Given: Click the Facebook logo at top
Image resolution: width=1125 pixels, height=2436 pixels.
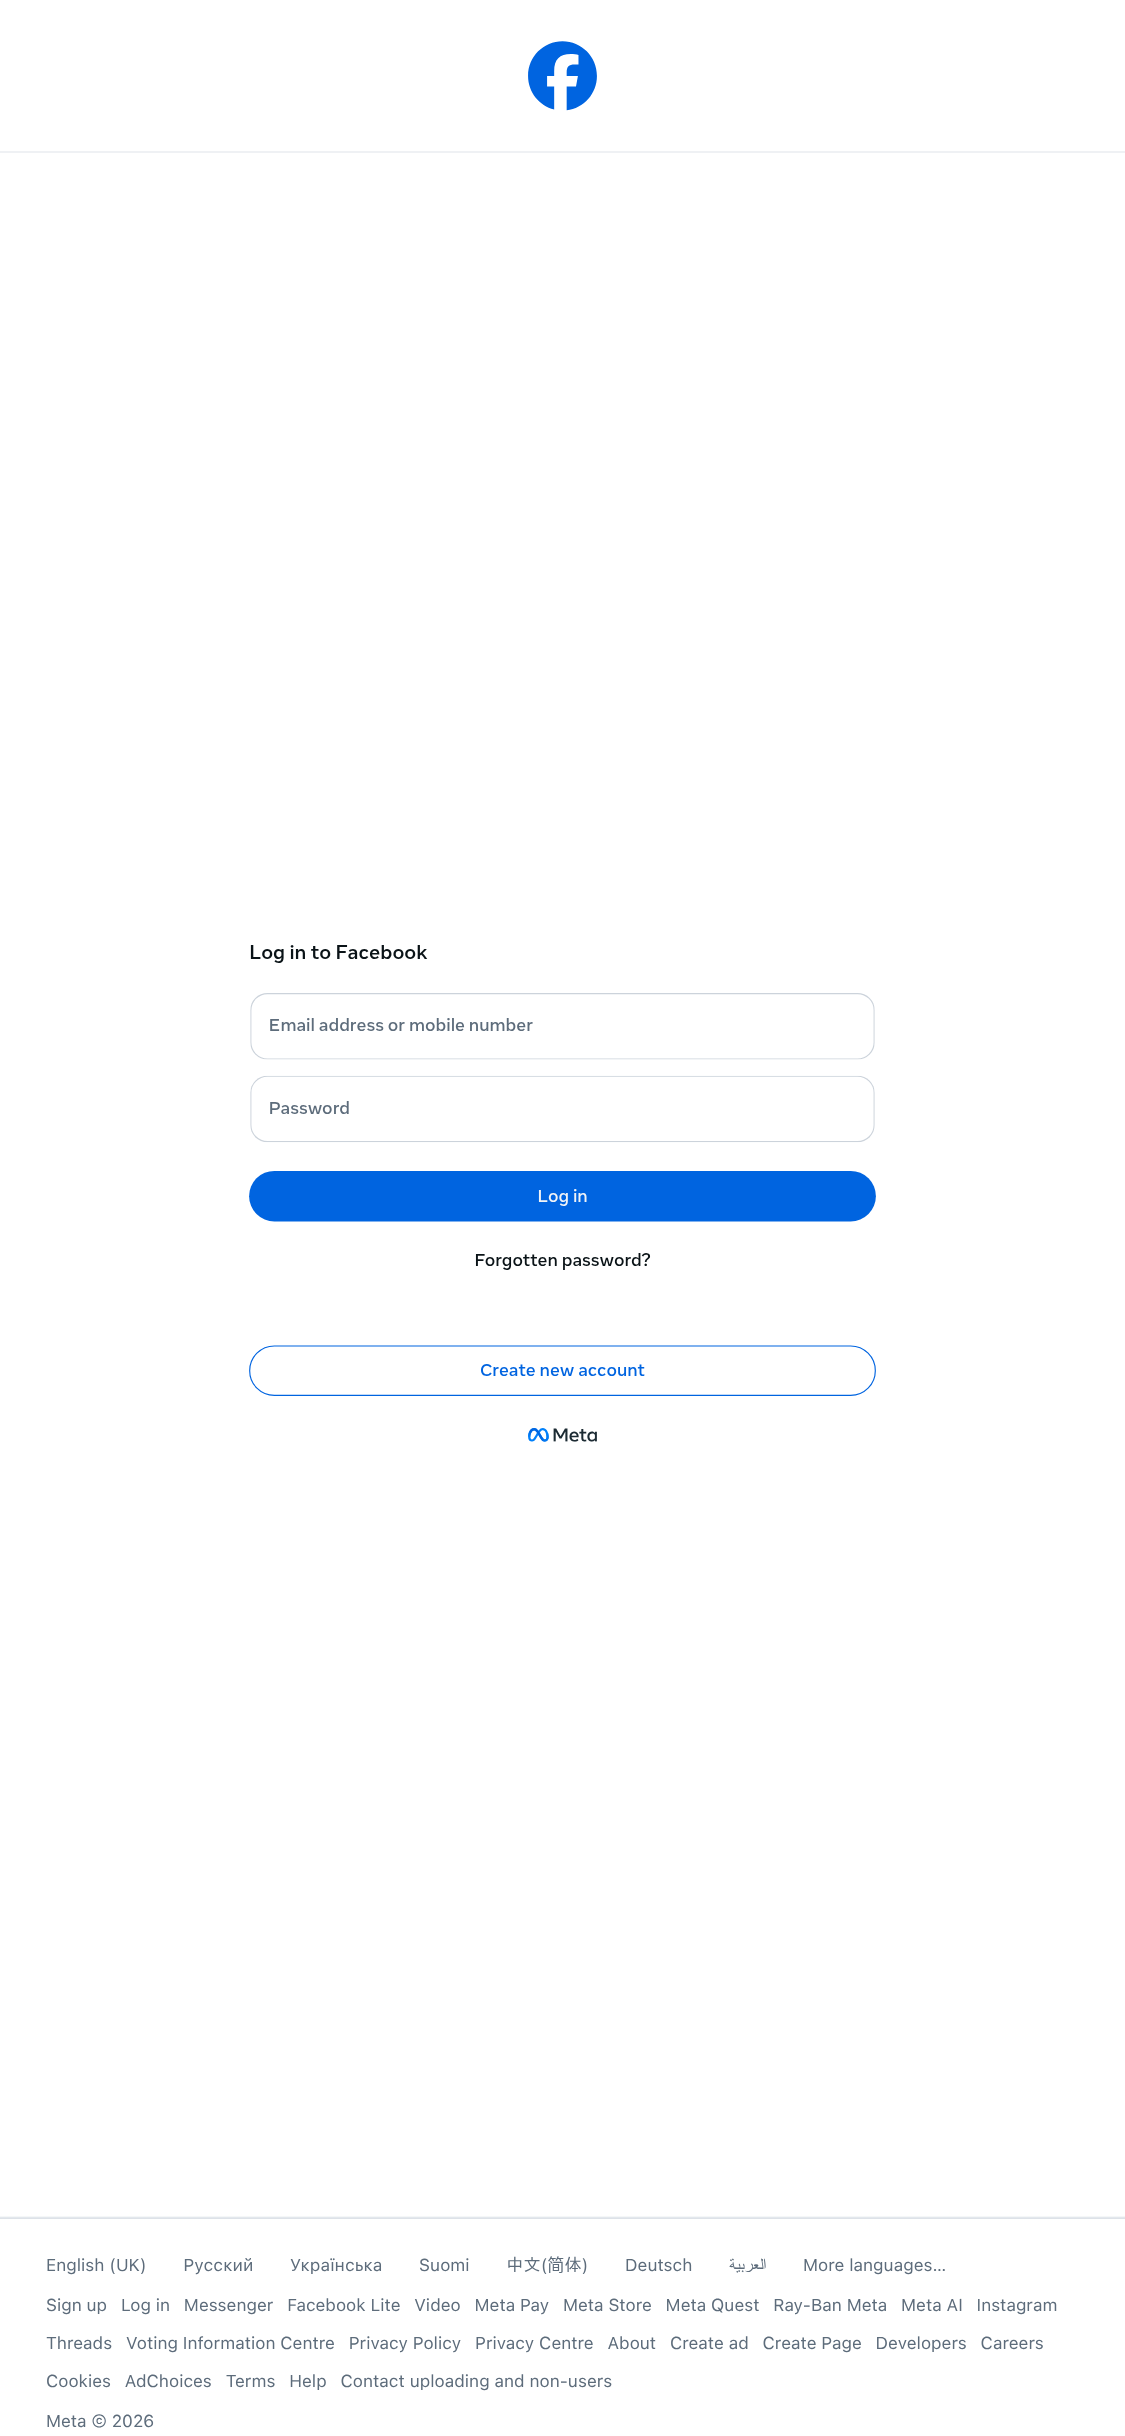Looking at the screenshot, I should point(562,76).
